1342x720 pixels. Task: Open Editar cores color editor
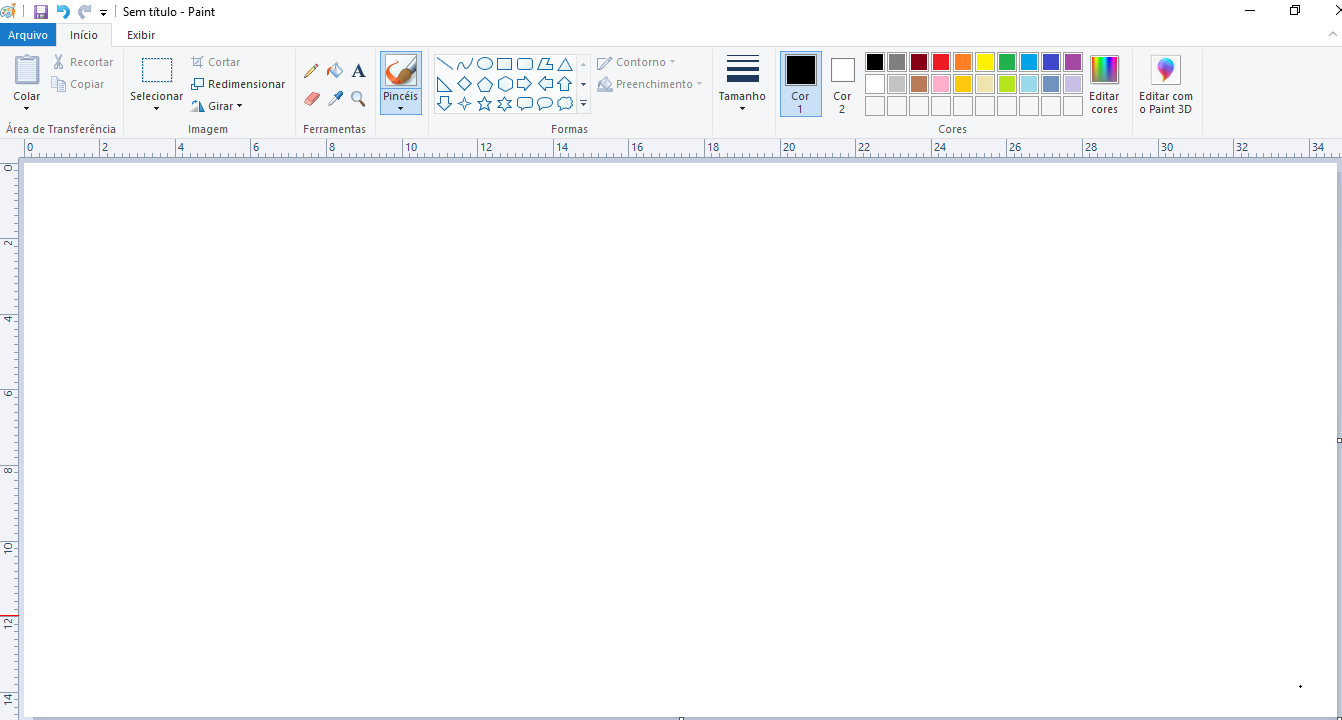[1104, 84]
